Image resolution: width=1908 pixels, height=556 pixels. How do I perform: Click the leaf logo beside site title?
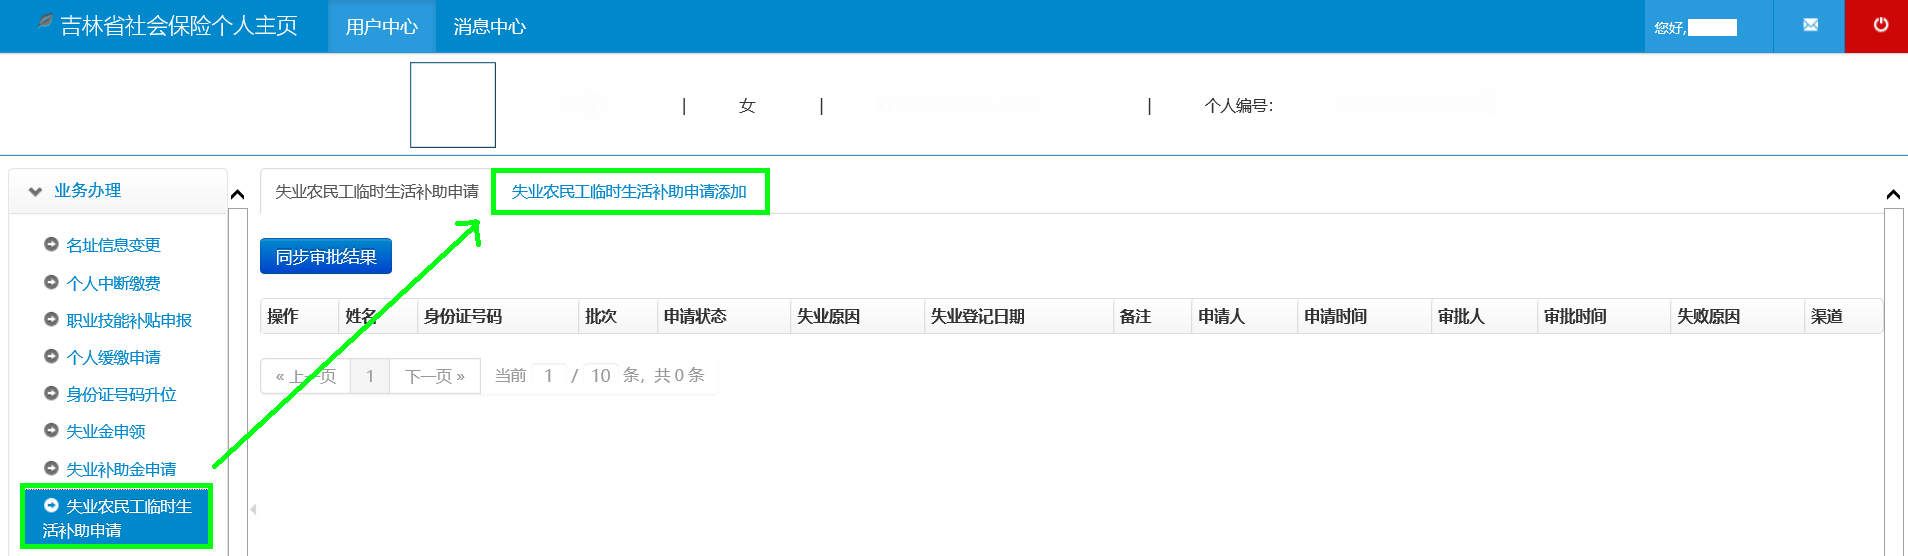44,21
